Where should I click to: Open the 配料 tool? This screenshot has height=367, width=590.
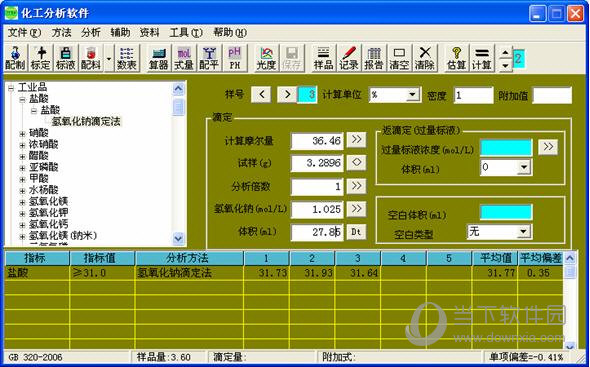(91, 58)
